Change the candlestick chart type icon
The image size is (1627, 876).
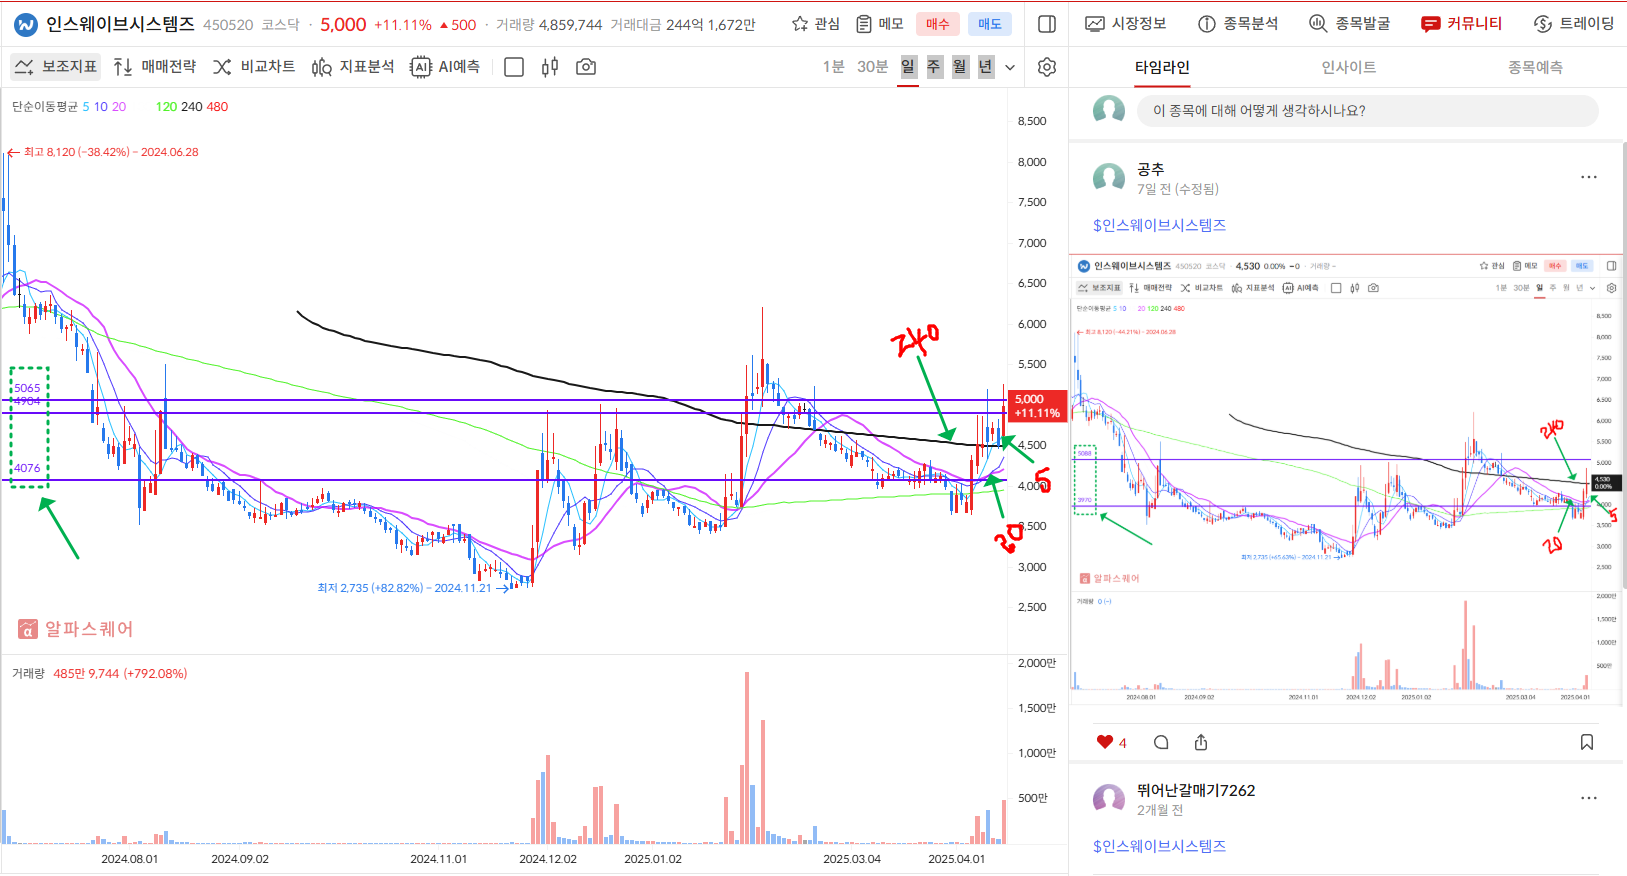550,67
